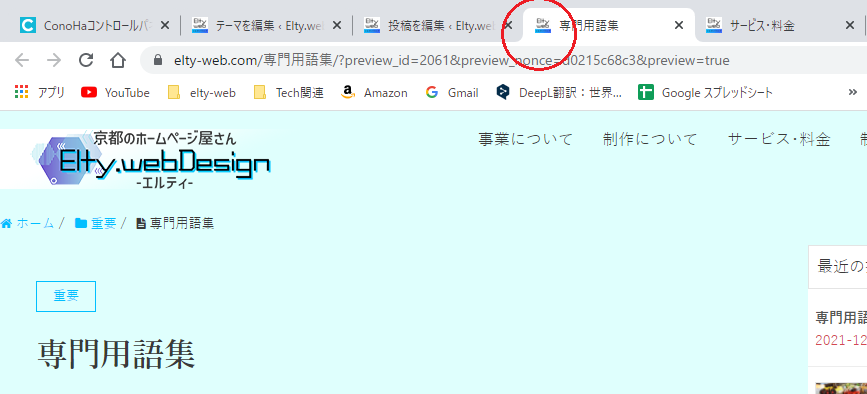Show hidden bookmarks with the chevron
The width and height of the screenshot is (867, 394).
[x=852, y=92]
